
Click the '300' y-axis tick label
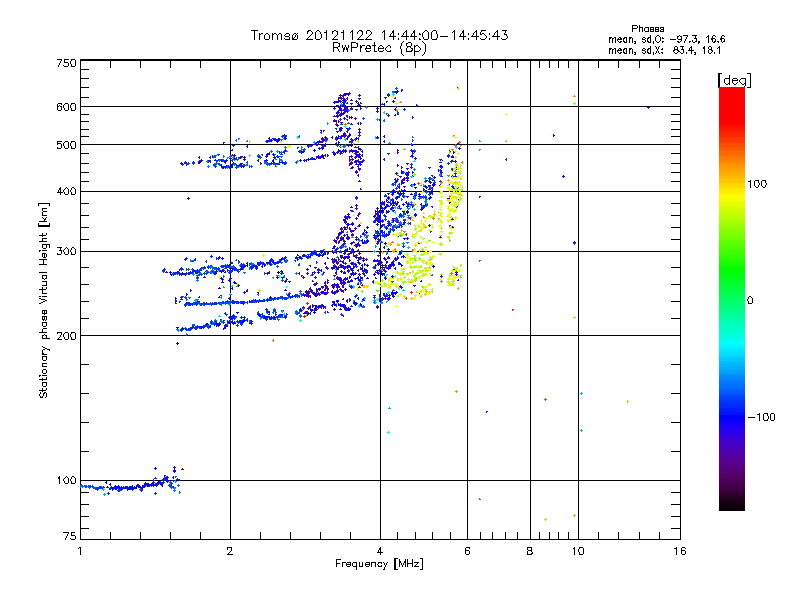click(66, 251)
